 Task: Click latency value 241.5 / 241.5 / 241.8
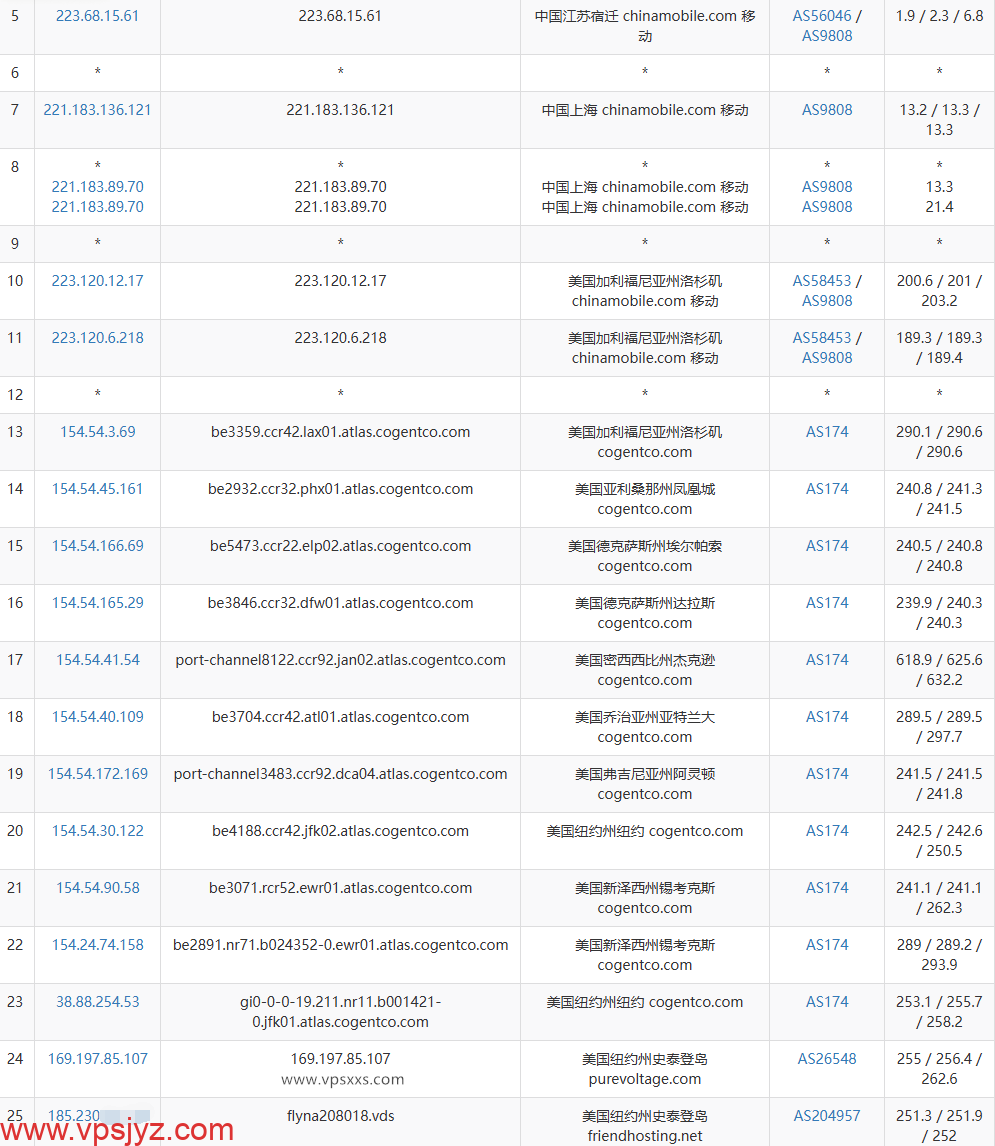(939, 783)
